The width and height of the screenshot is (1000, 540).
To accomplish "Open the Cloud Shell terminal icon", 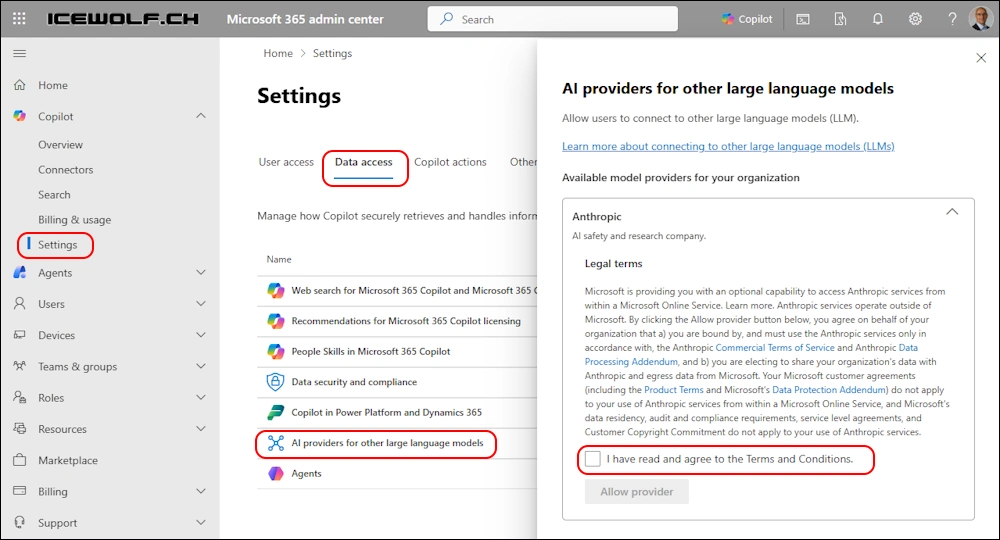I will [803, 19].
